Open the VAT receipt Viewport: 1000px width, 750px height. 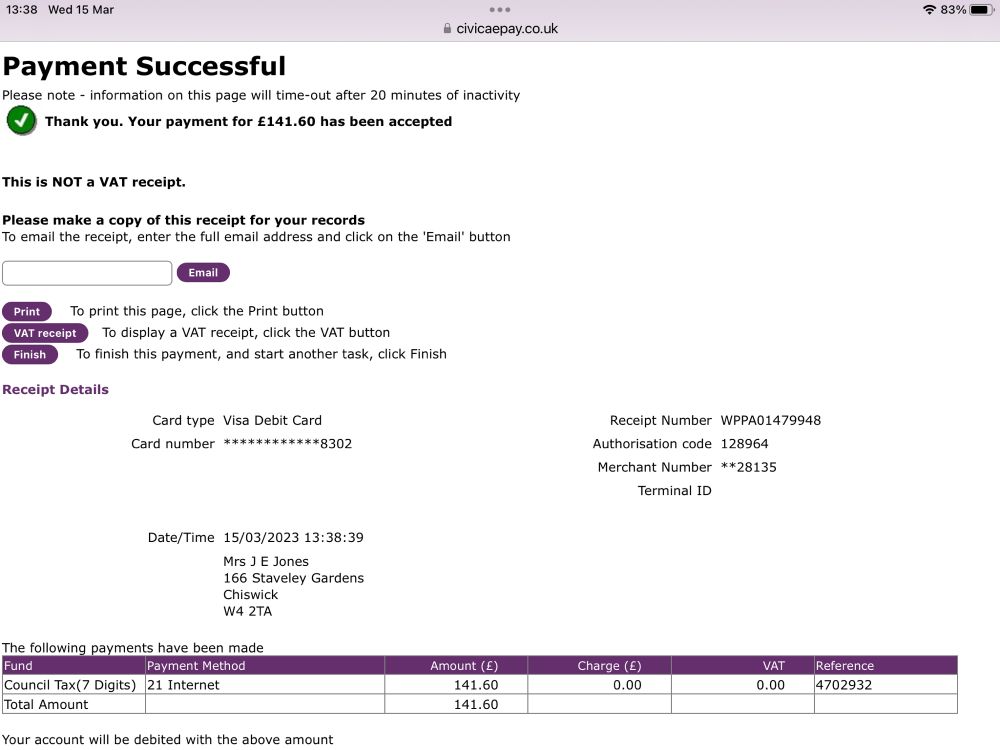(45, 333)
